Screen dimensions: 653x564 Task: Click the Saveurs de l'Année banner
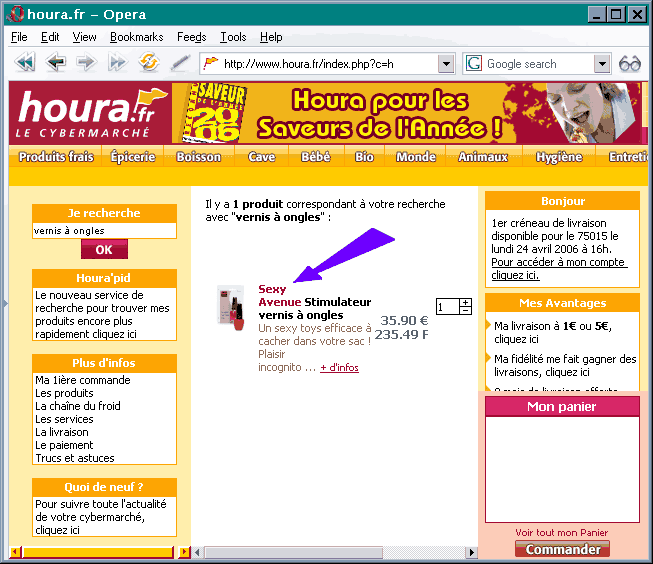tap(406, 113)
